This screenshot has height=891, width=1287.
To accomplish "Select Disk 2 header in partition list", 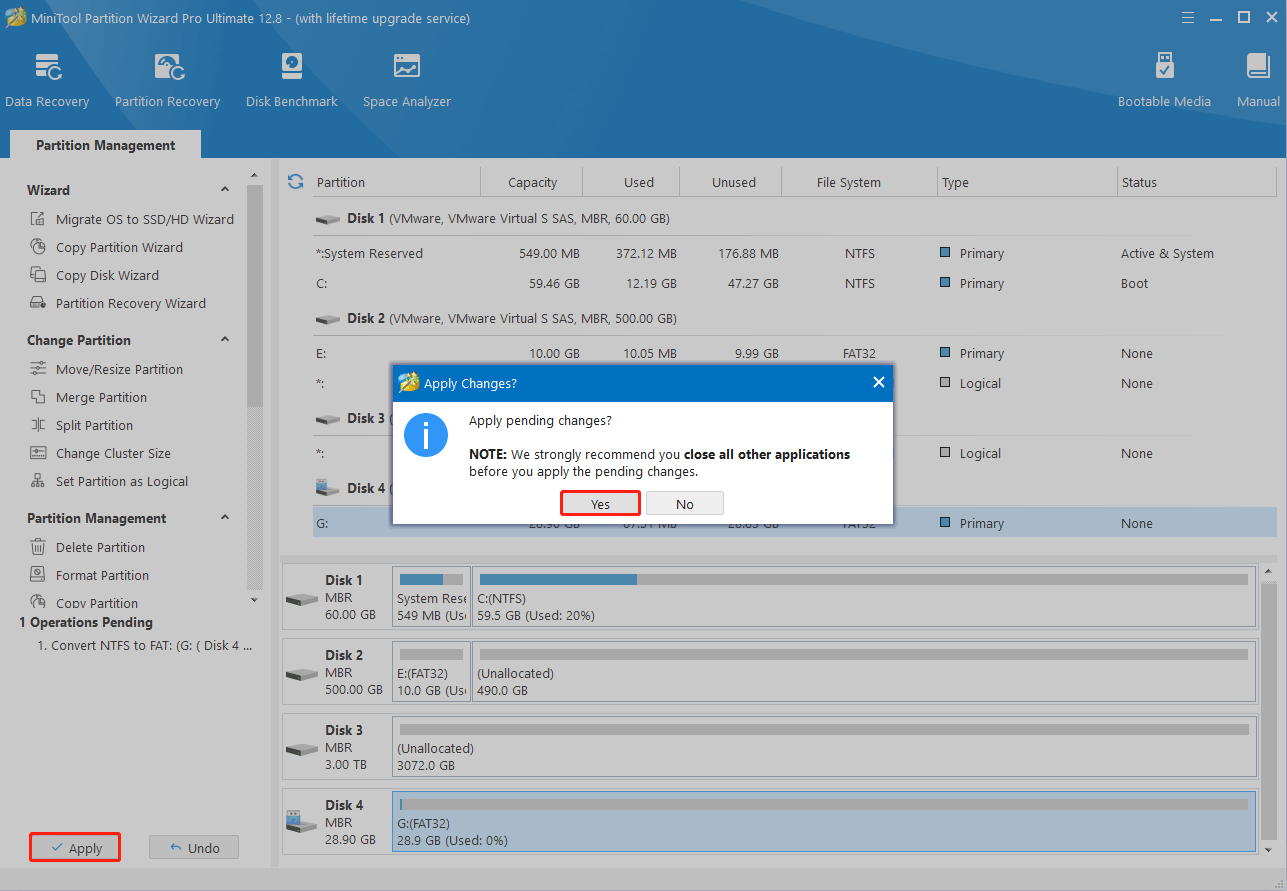I will click(795, 318).
